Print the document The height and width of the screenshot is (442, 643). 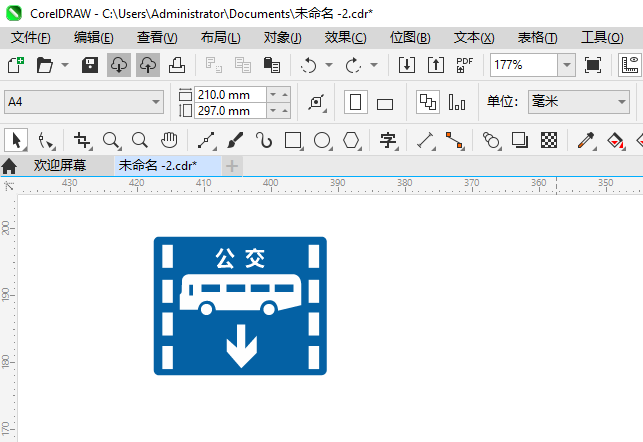(177, 65)
